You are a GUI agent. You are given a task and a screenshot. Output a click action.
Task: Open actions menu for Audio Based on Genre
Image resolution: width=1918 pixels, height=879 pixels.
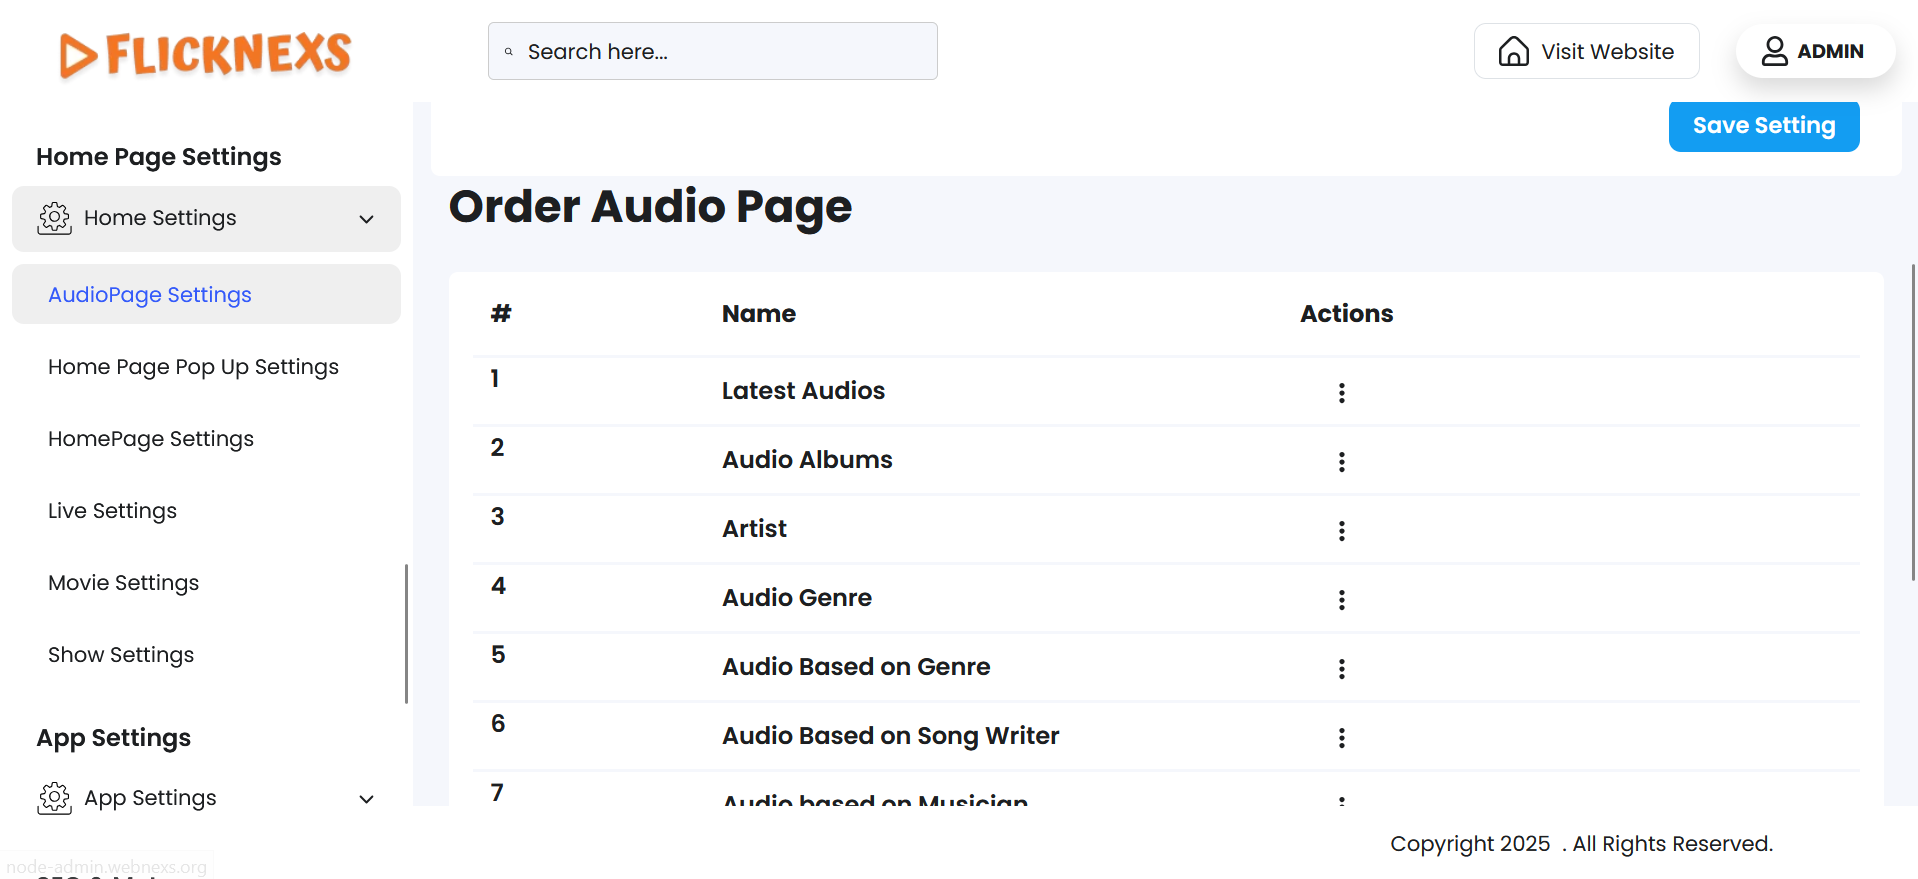pyautogui.click(x=1341, y=669)
